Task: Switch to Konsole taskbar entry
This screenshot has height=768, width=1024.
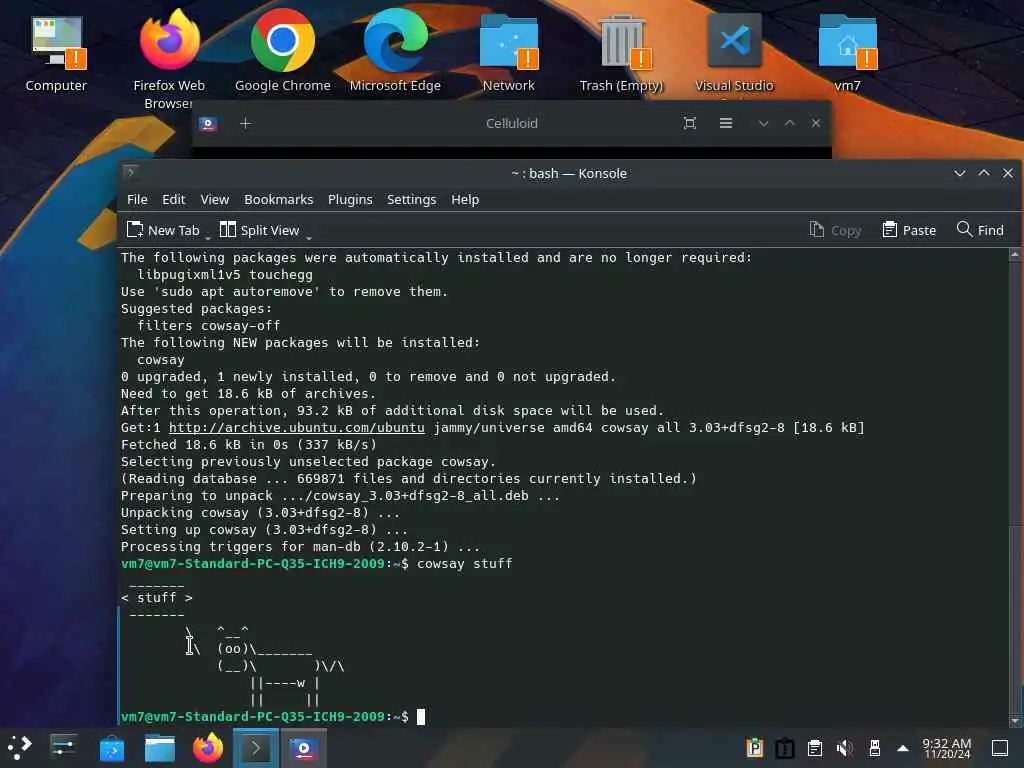Action: 256,748
